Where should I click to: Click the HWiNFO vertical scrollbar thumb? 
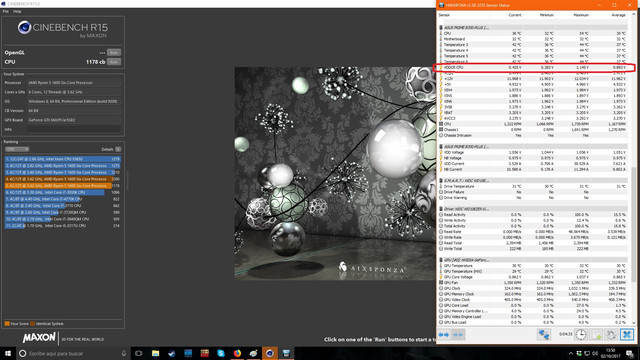pyautogui.click(x=633, y=224)
